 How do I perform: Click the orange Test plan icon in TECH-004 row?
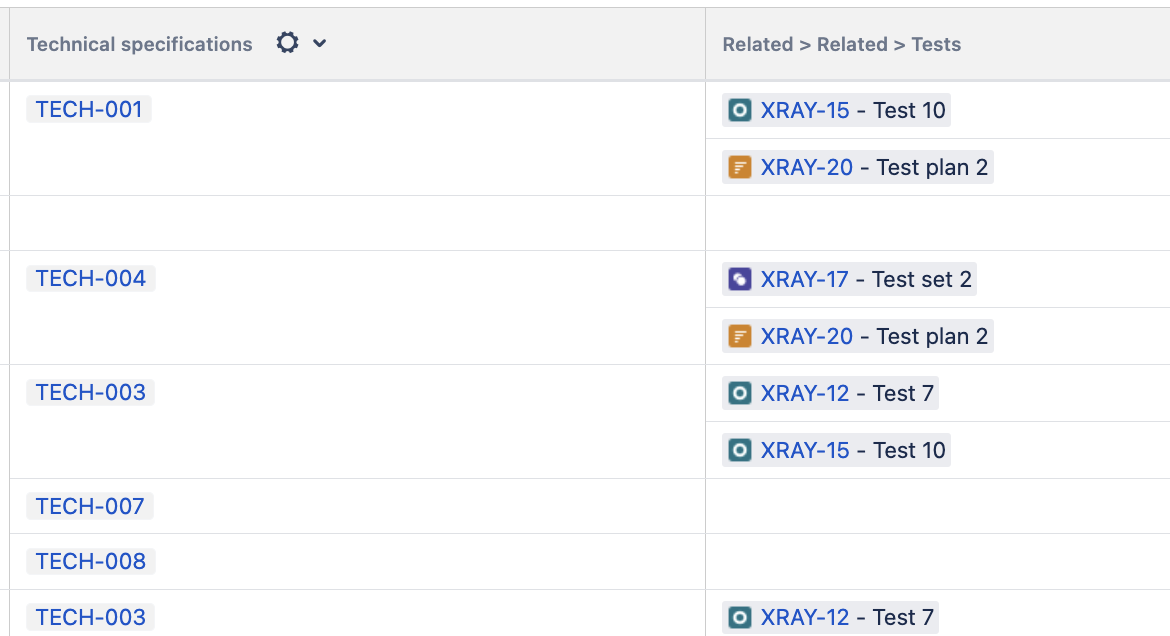tap(739, 336)
